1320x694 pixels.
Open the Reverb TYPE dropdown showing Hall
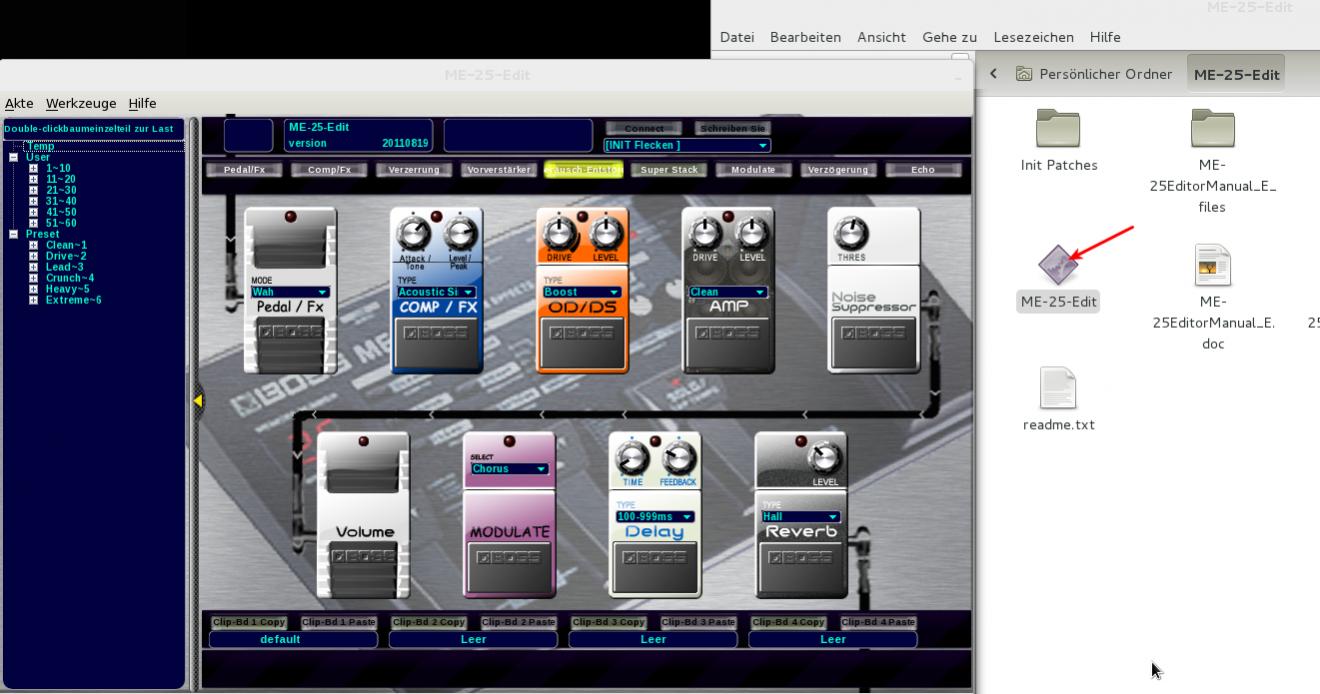801,517
